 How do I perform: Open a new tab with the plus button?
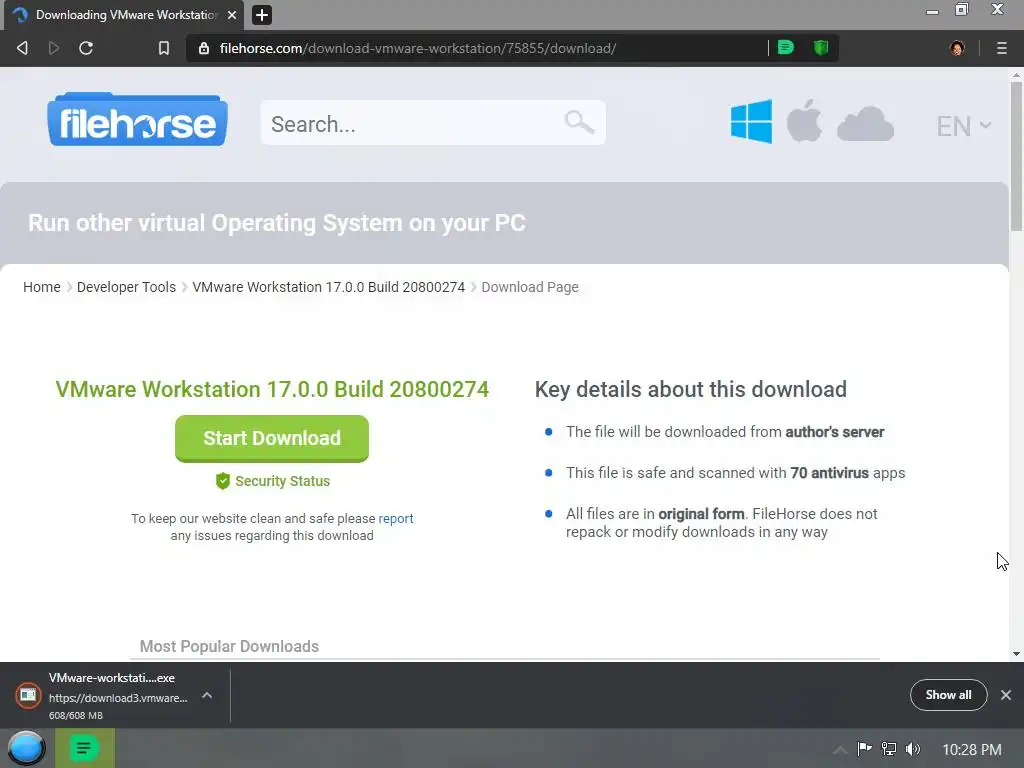click(x=262, y=14)
